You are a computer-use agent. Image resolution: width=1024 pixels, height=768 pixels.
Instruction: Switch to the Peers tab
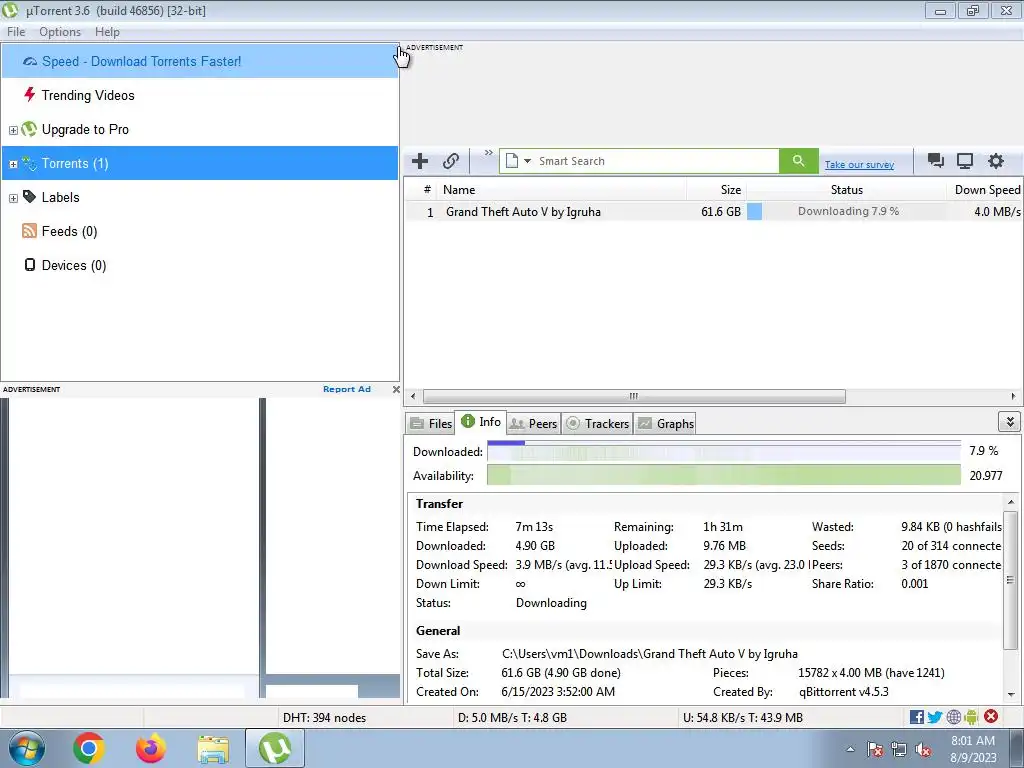(x=533, y=424)
